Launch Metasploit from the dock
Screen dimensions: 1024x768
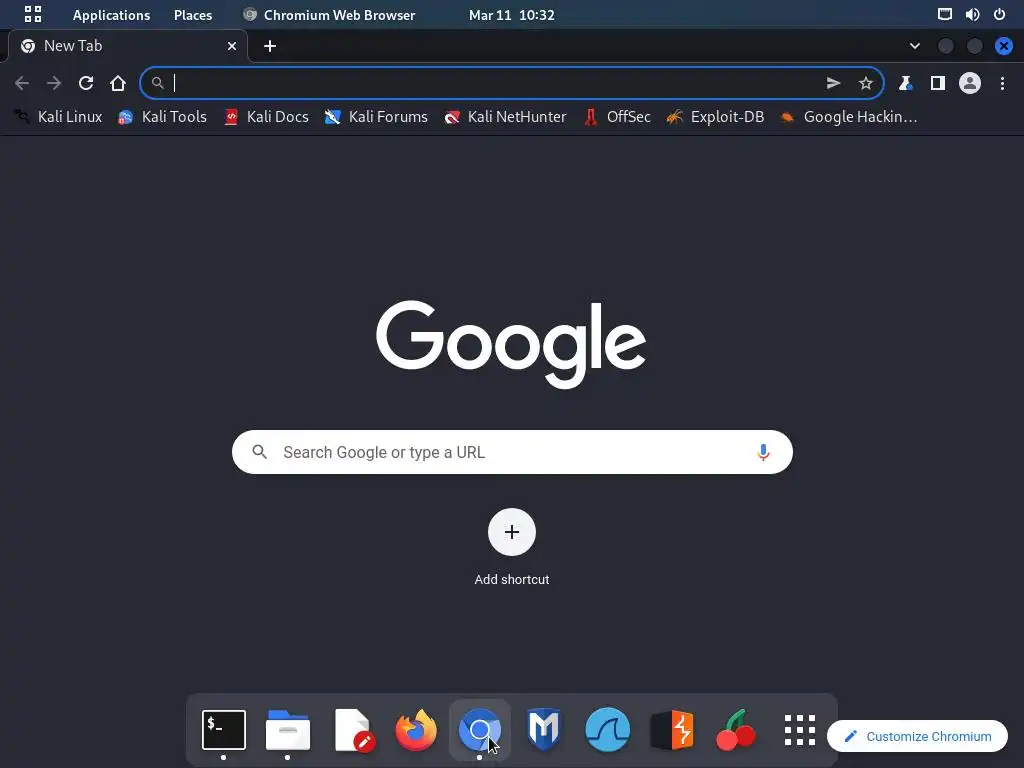pyautogui.click(x=544, y=729)
